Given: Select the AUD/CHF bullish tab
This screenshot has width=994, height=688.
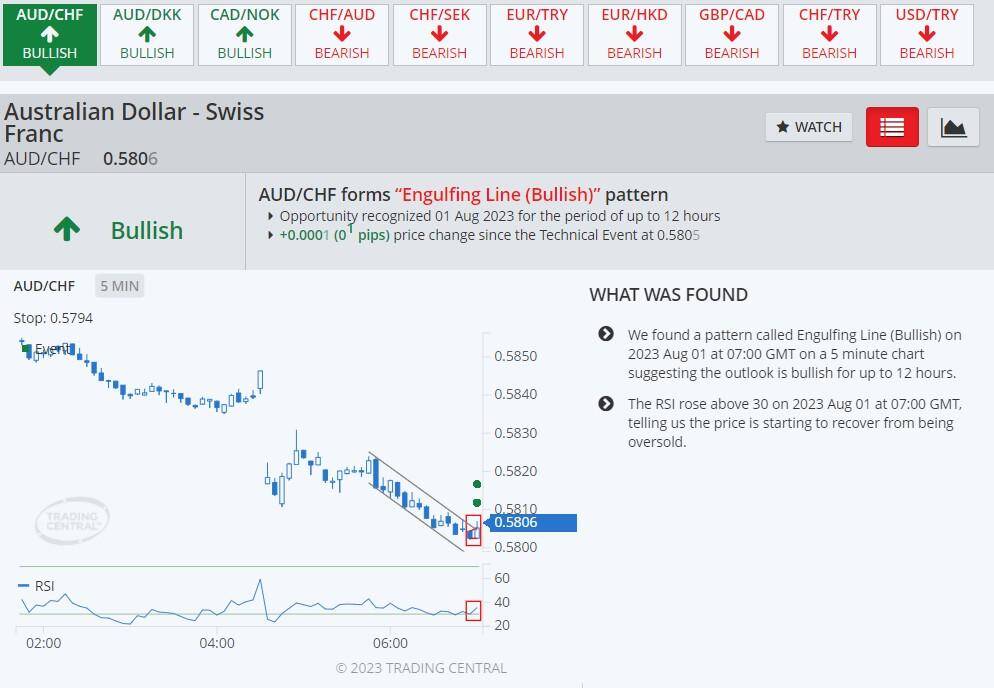Looking at the screenshot, I should [49, 34].
